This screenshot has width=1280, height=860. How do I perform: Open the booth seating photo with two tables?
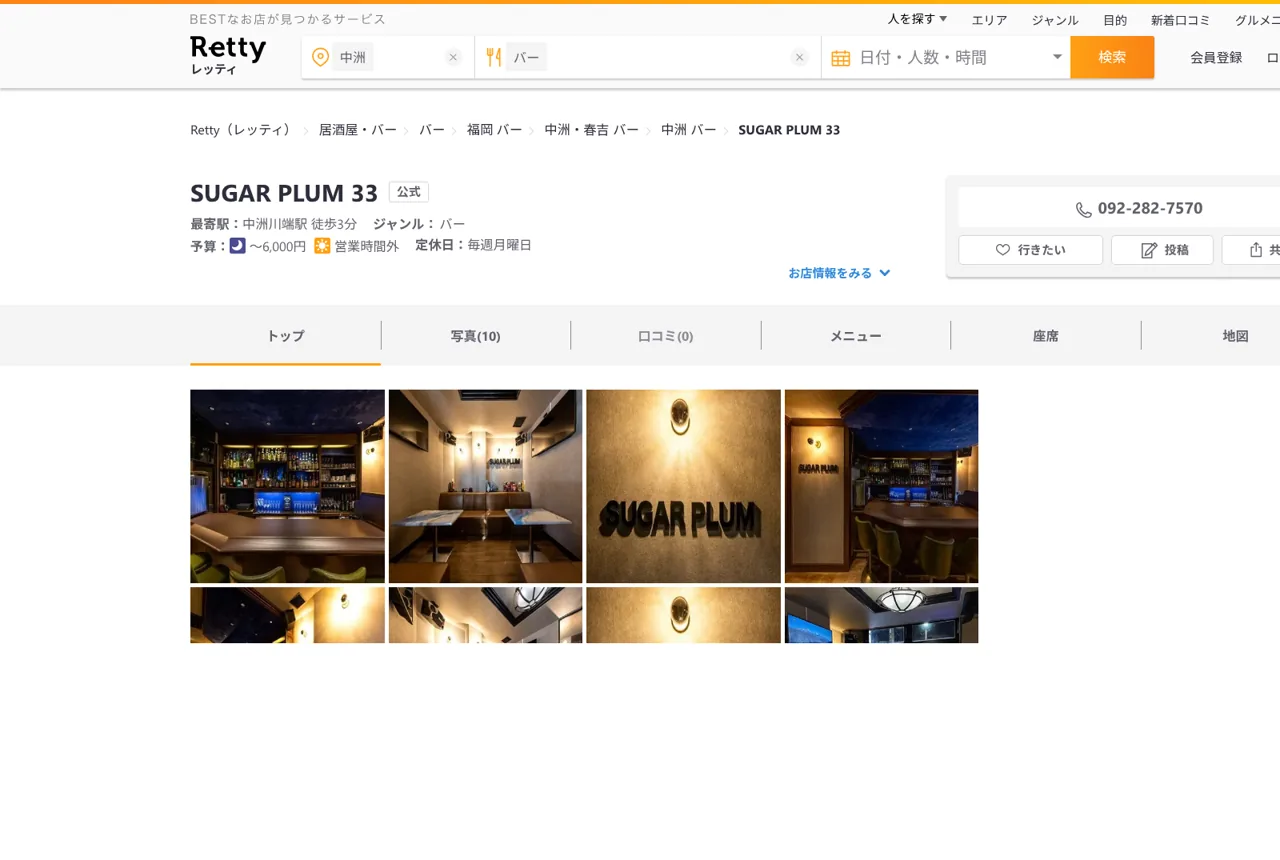coord(485,486)
